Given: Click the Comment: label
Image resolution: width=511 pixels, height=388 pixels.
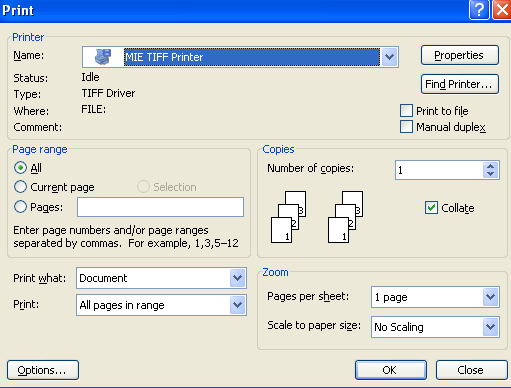Looking at the screenshot, I should (x=38, y=127).
